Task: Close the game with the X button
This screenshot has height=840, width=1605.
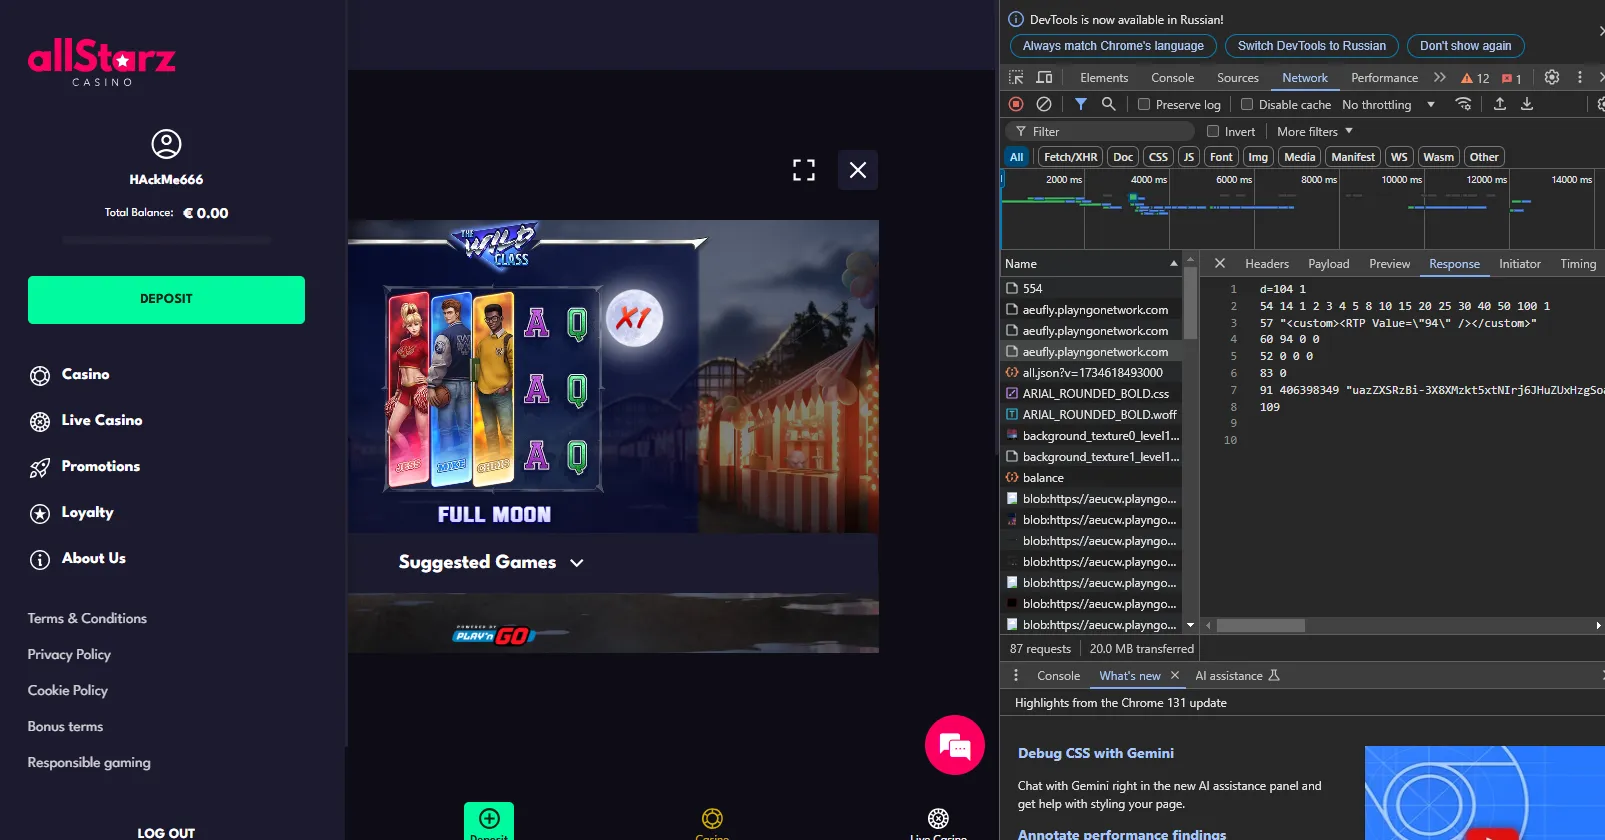Action: point(858,170)
